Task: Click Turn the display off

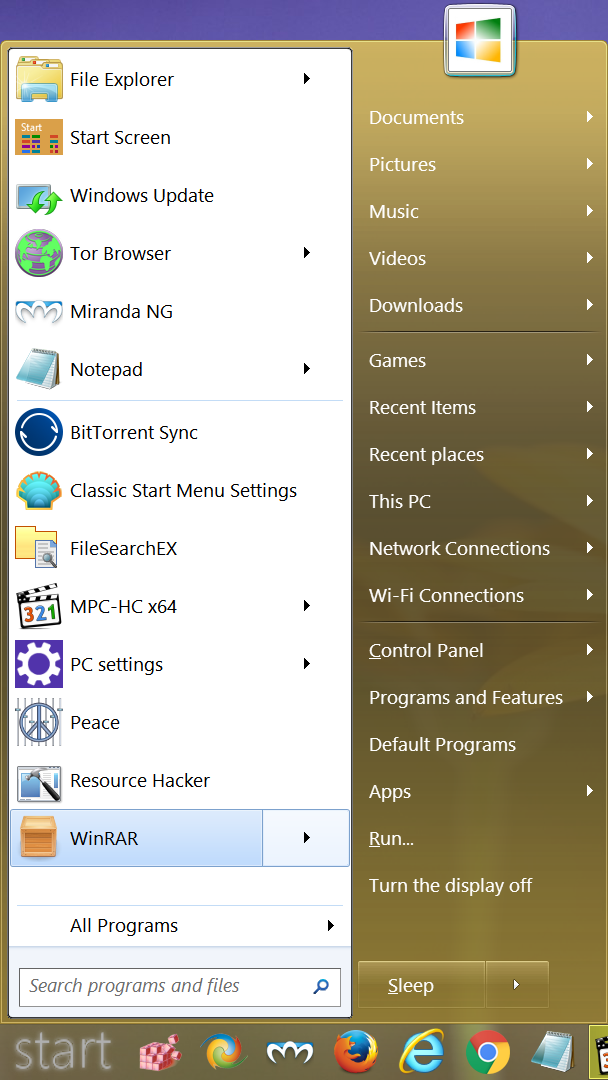Action: click(x=450, y=886)
